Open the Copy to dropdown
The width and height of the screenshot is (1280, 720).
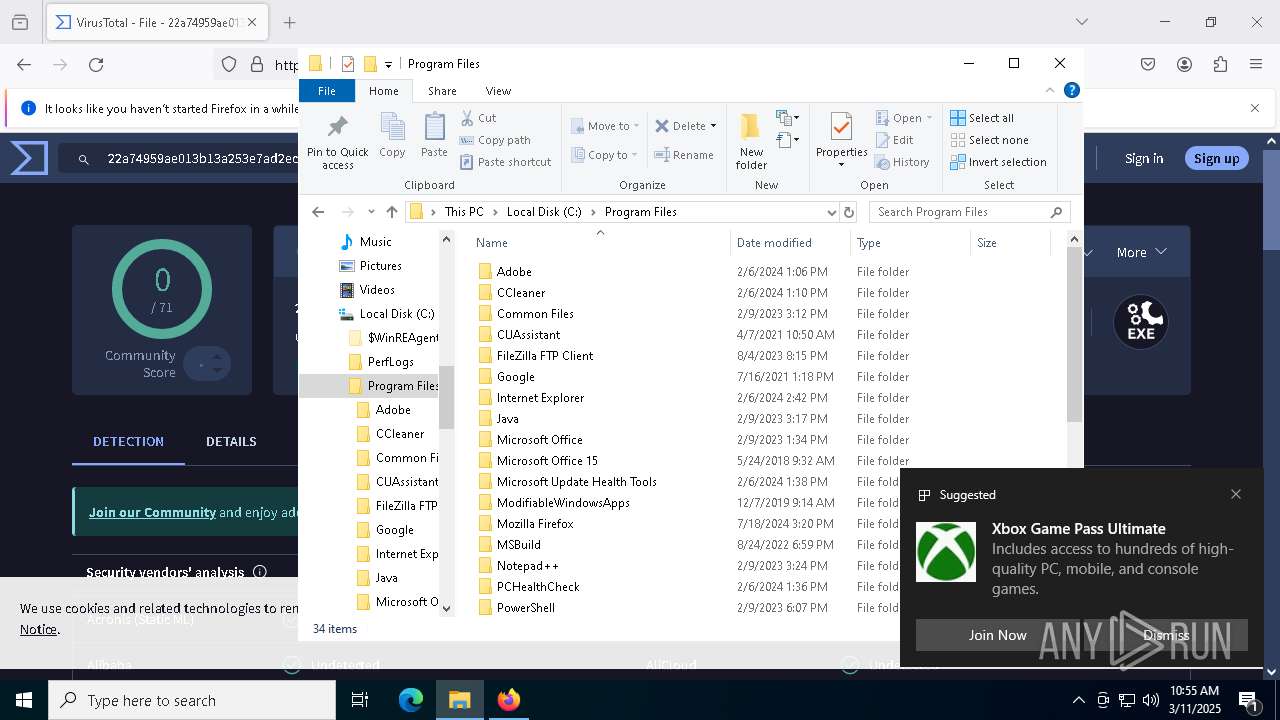(x=605, y=155)
